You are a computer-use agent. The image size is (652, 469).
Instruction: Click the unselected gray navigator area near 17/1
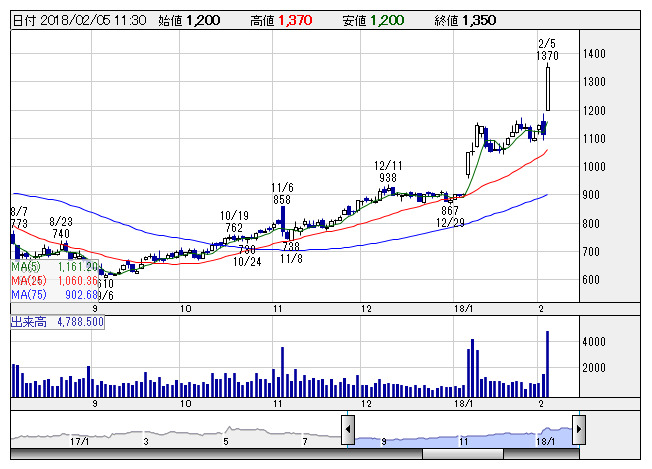[x=80, y=434]
